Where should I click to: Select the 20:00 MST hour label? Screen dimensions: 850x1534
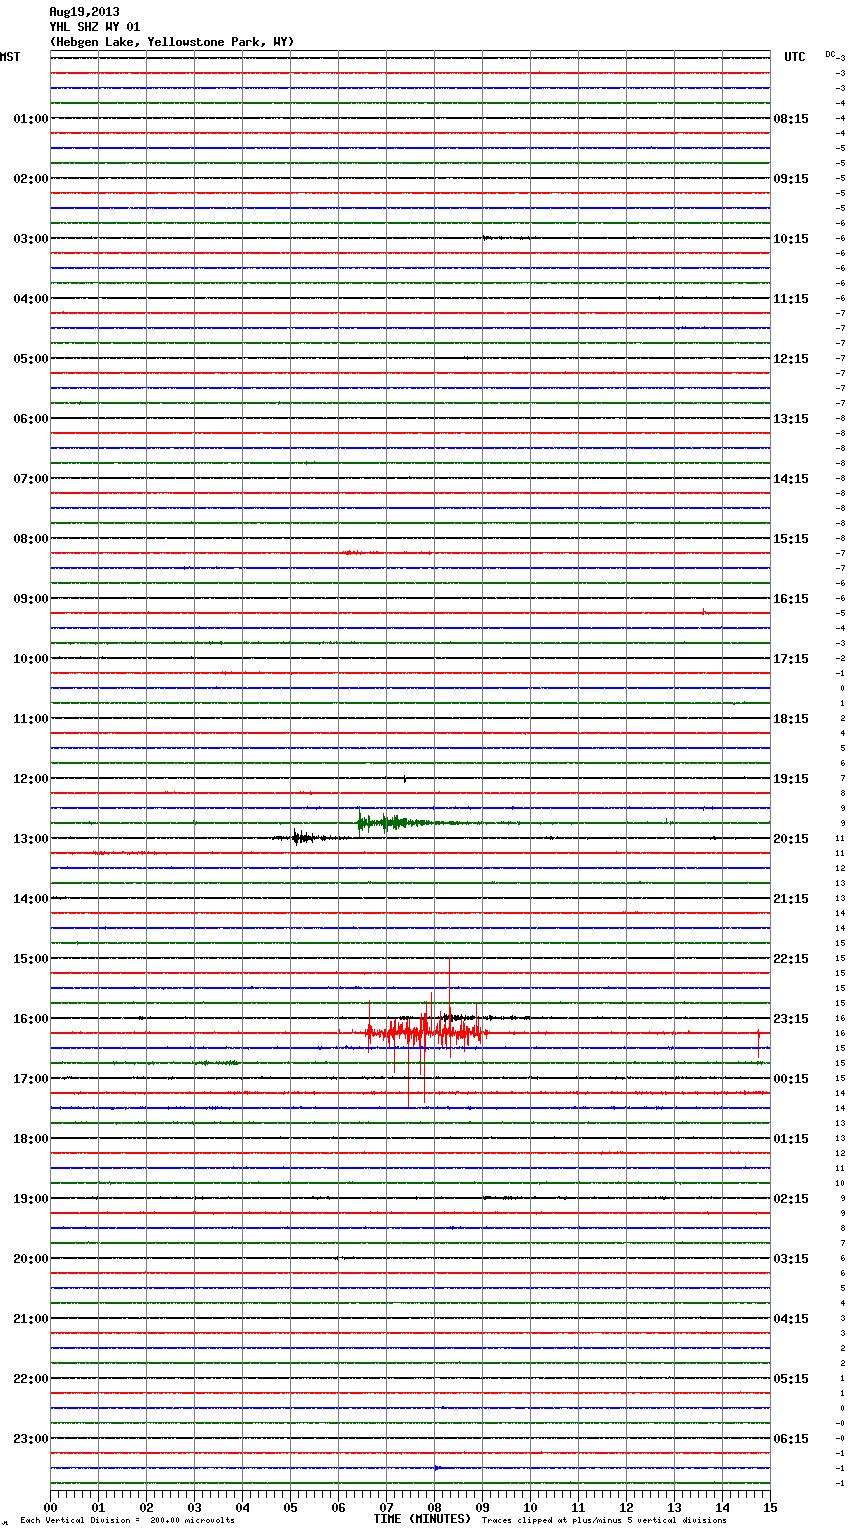coord(31,1259)
